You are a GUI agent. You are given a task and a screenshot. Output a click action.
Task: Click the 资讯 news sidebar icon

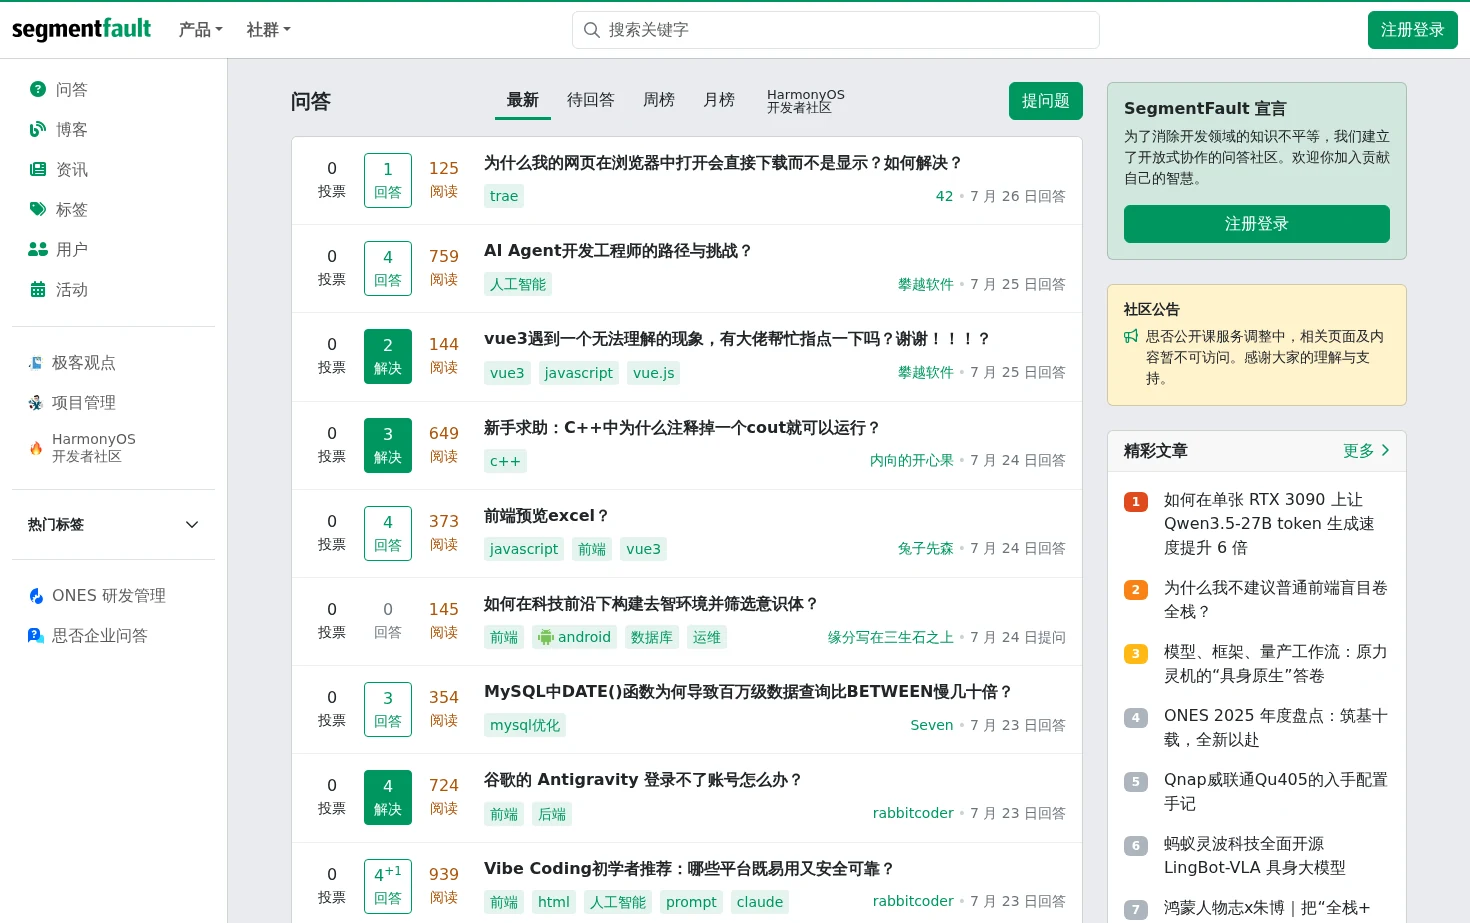[38, 169]
